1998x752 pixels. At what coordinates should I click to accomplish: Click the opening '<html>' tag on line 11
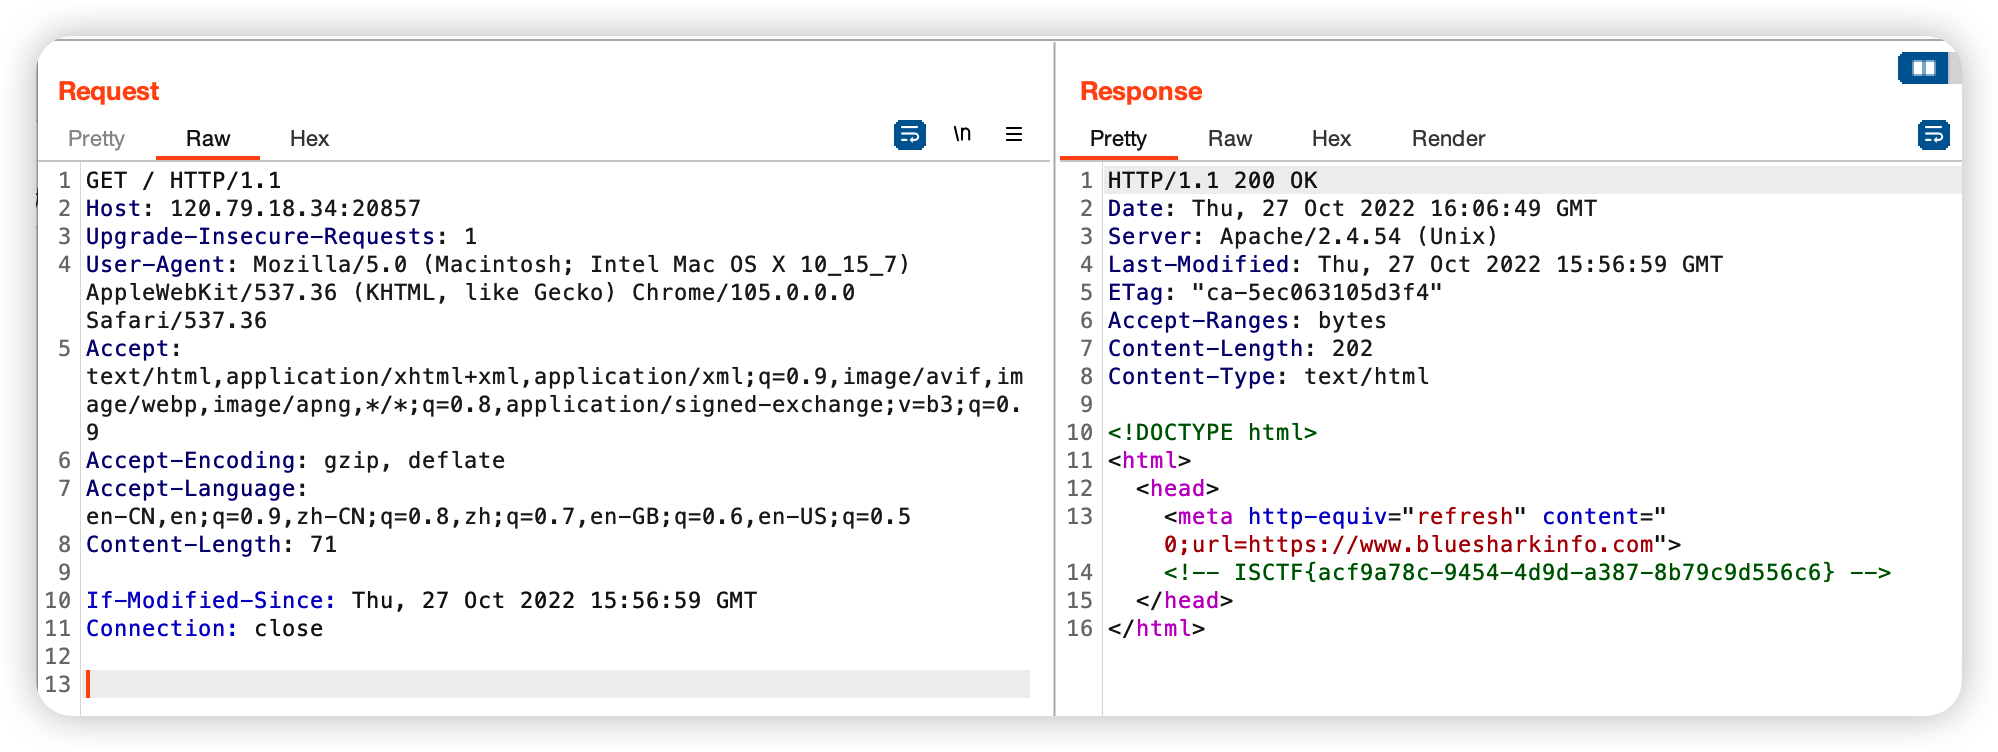tap(1149, 460)
